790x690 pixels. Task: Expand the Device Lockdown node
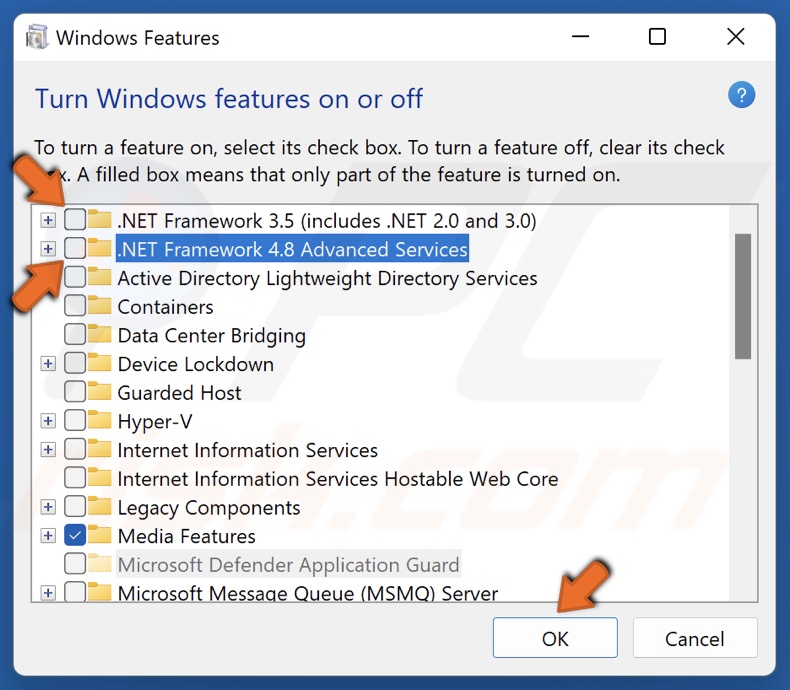point(48,363)
